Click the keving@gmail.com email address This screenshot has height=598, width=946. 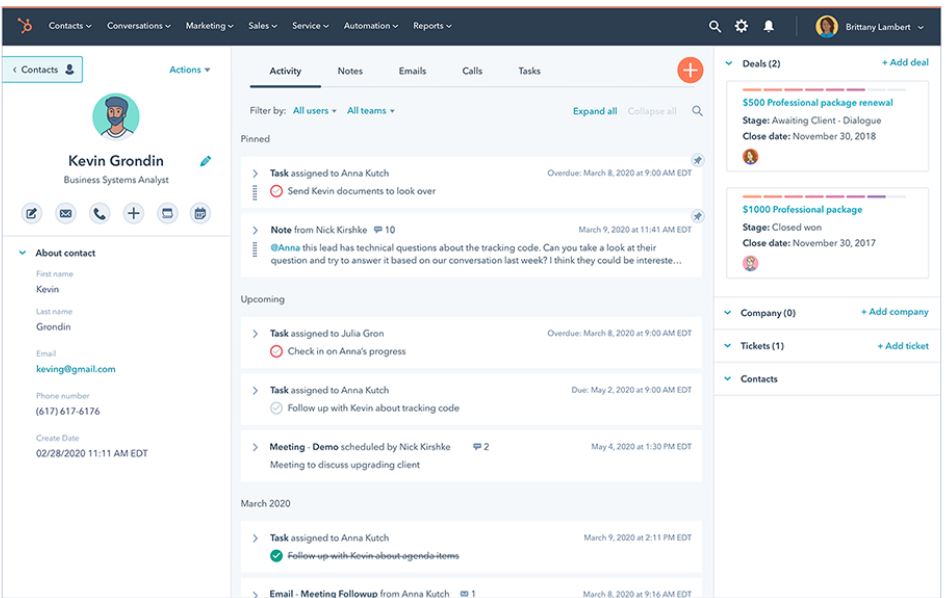pos(75,369)
